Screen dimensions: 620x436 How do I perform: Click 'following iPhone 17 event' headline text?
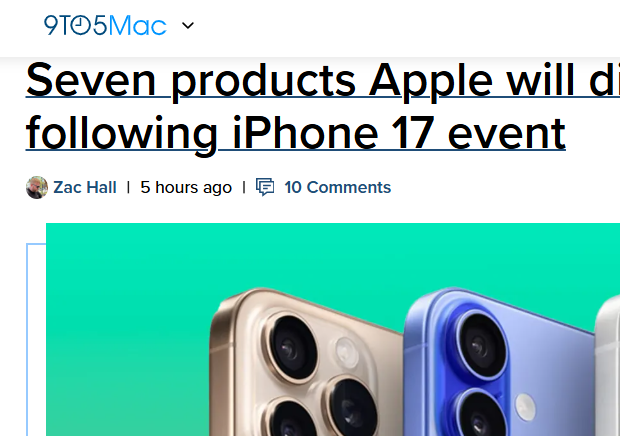(296, 131)
